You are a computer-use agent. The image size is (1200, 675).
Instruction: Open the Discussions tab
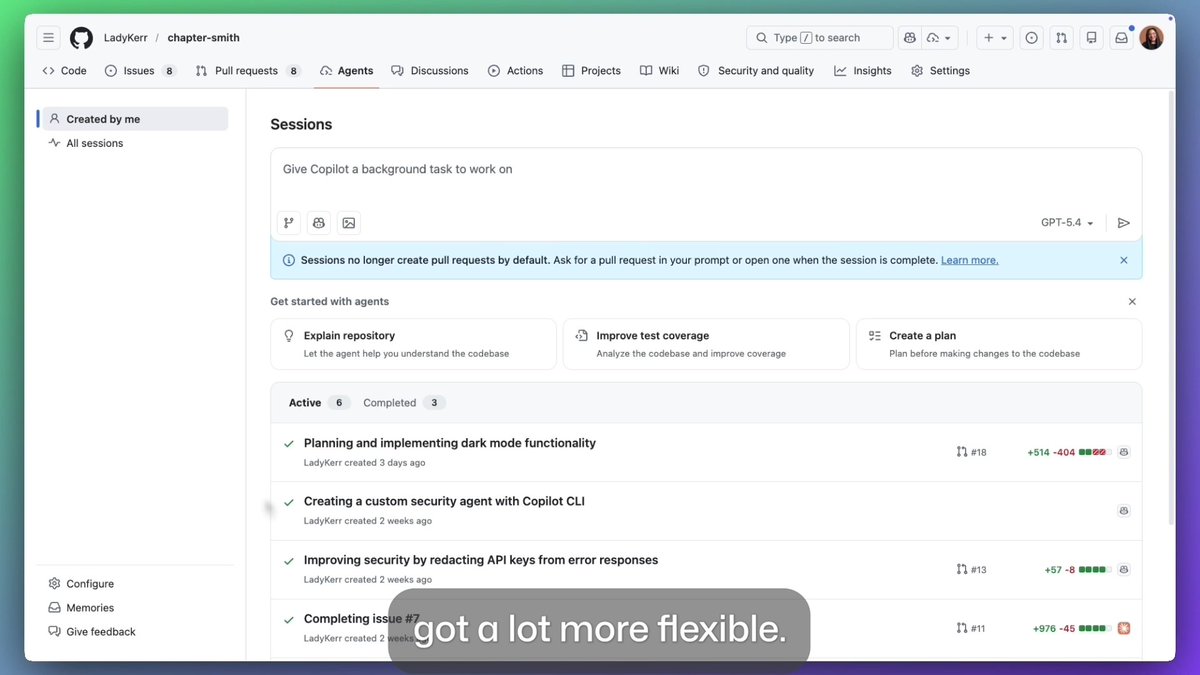430,71
